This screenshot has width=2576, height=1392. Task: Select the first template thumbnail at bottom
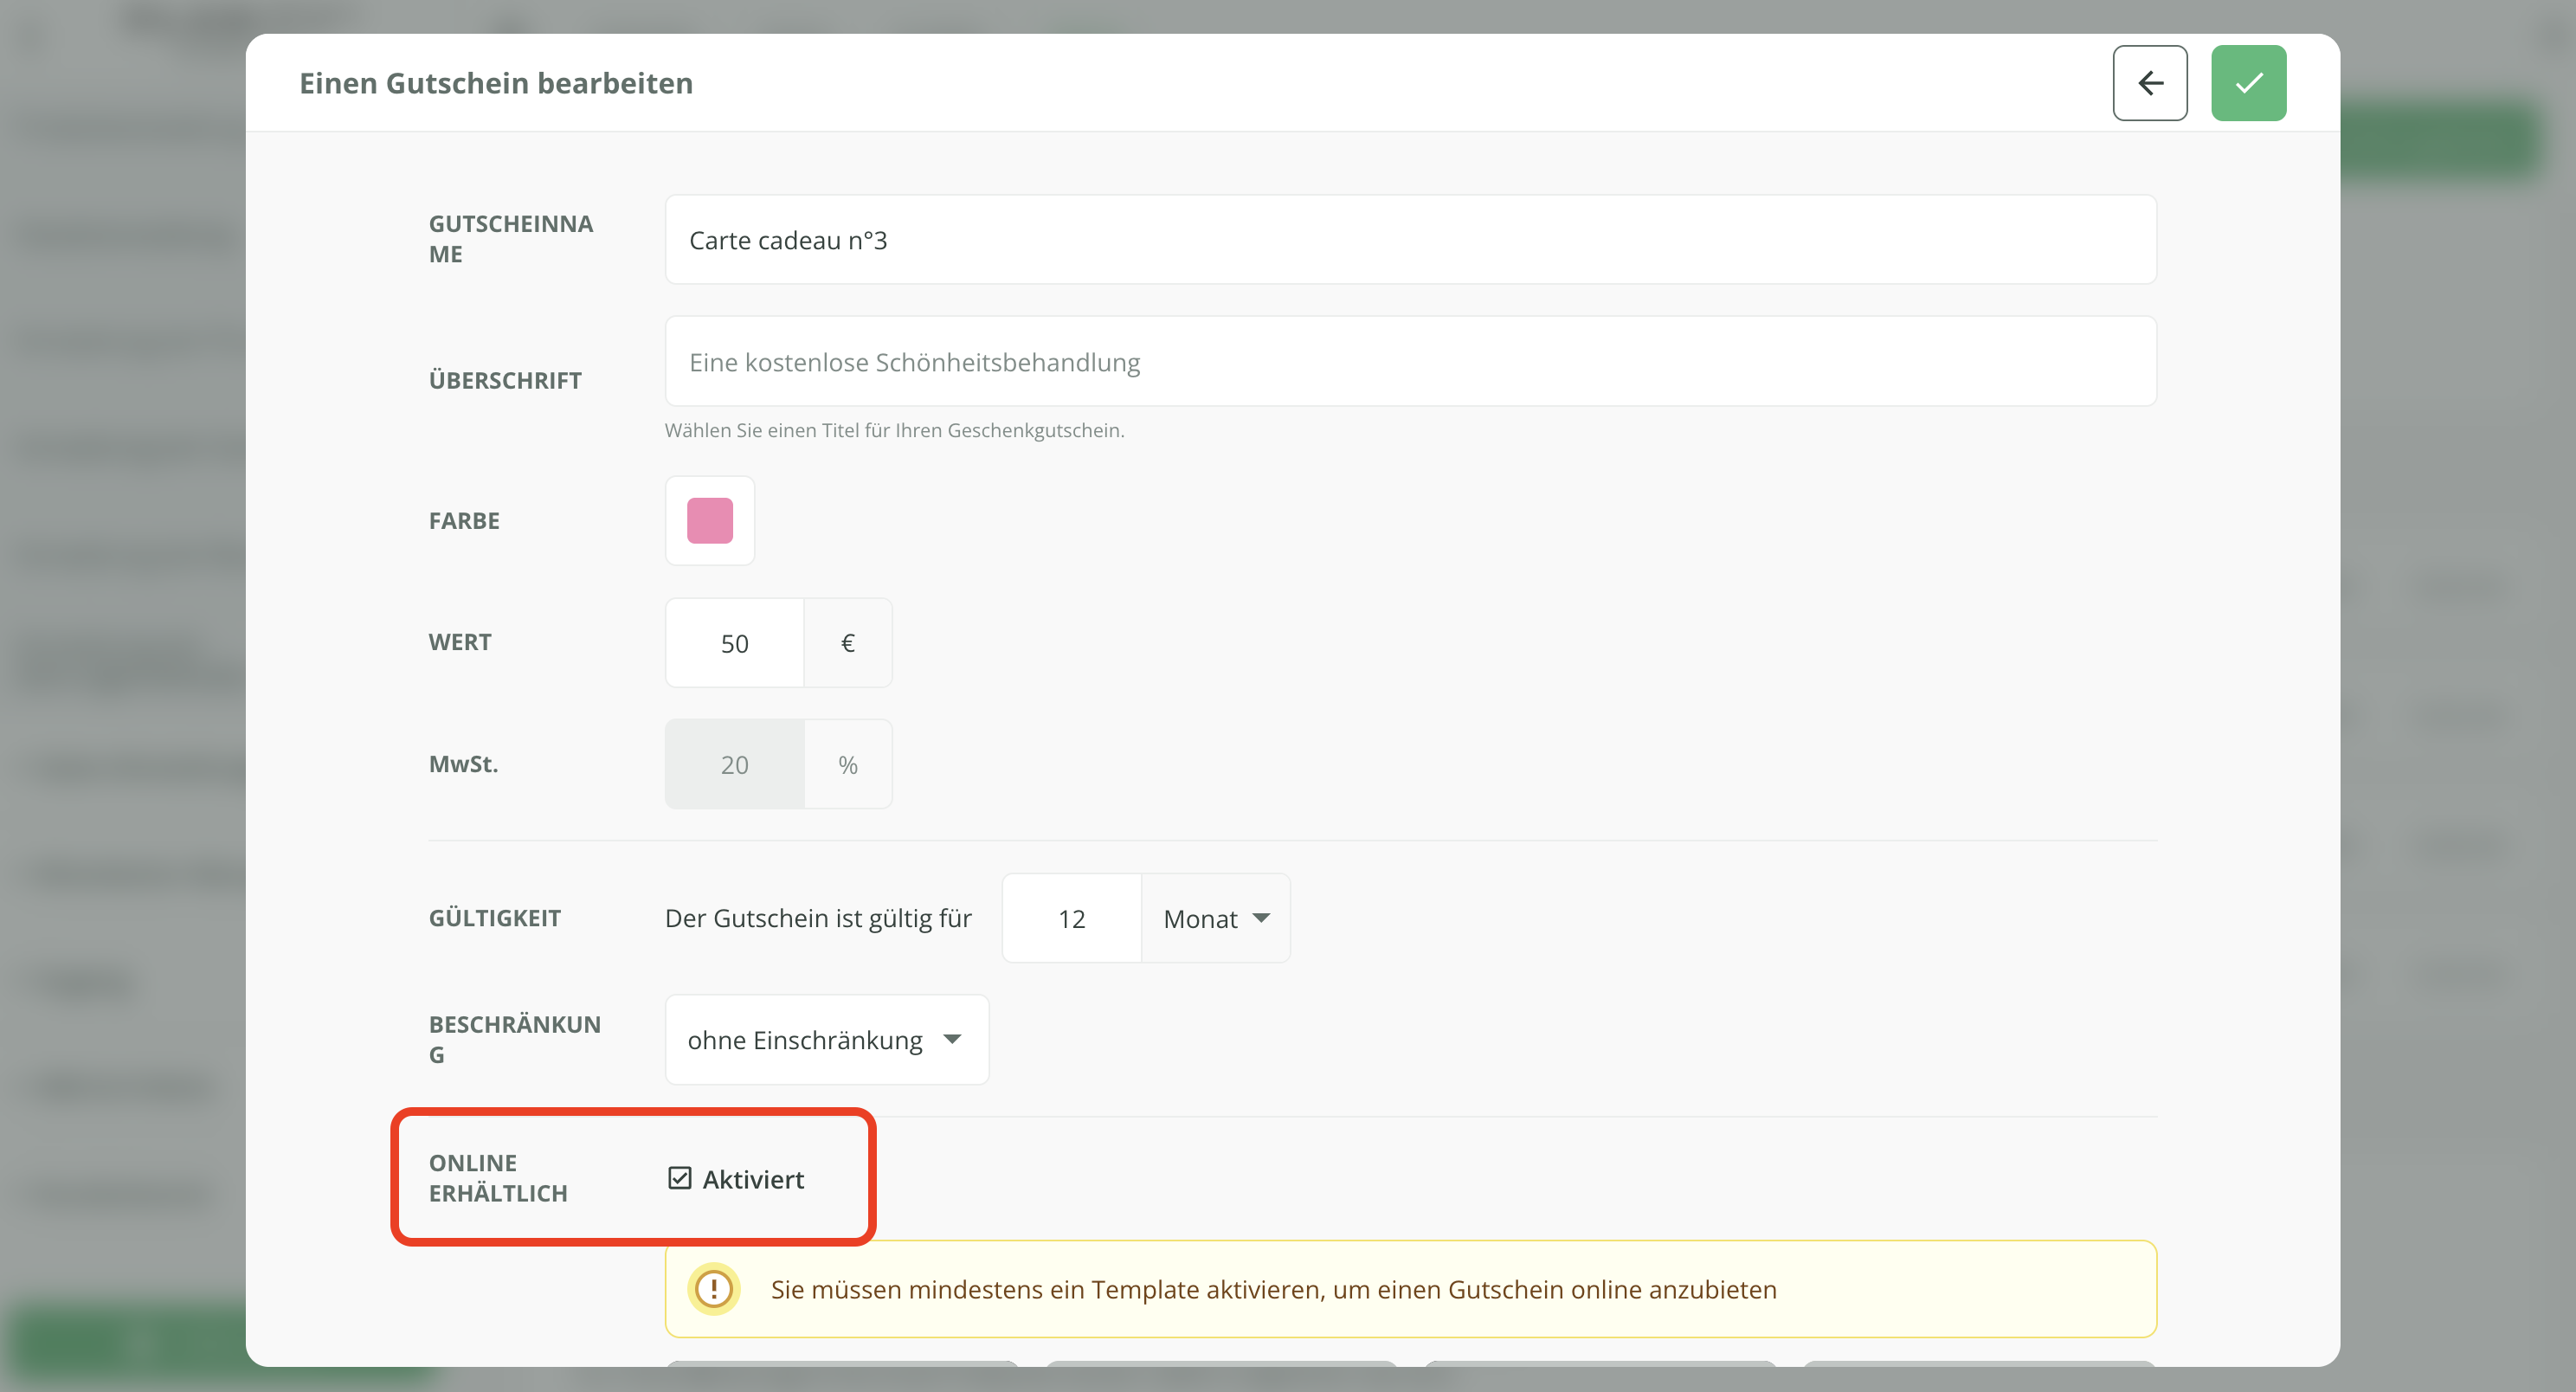[842, 1363]
